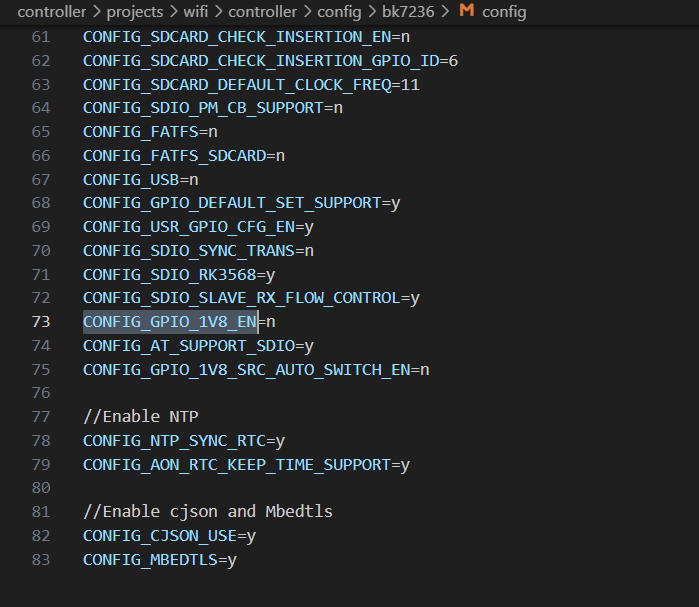
Task: Select the controller breadcrumb after wifi
Action: (262, 12)
